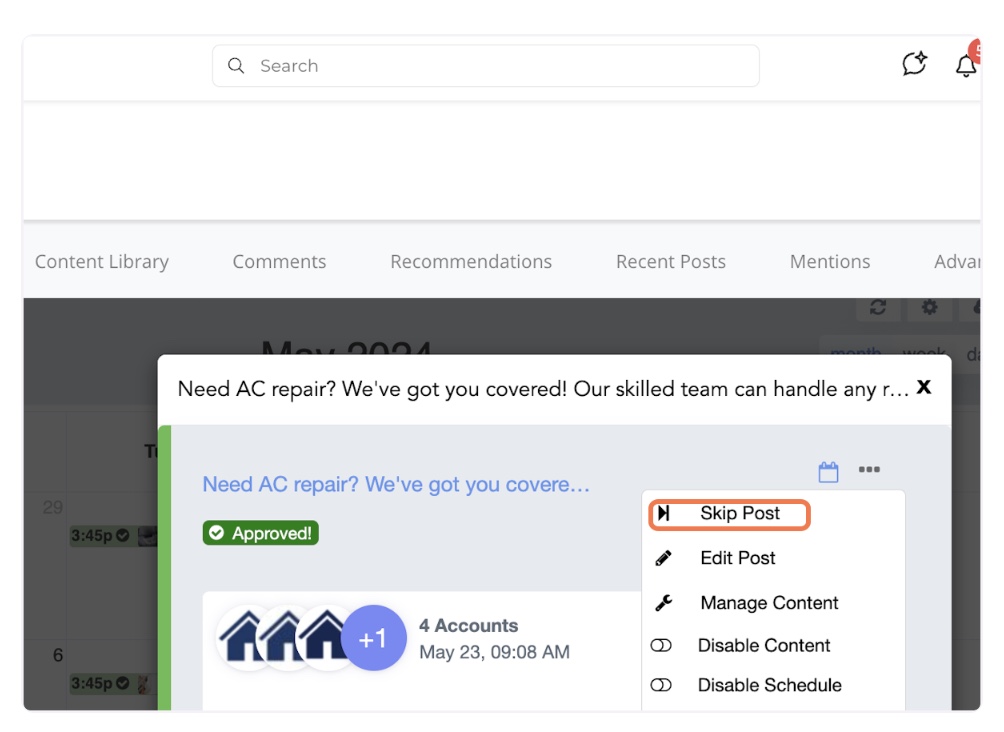Screen dimensions: 1004x732
Task: Open the Recommendations tab
Action: pos(470,262)
